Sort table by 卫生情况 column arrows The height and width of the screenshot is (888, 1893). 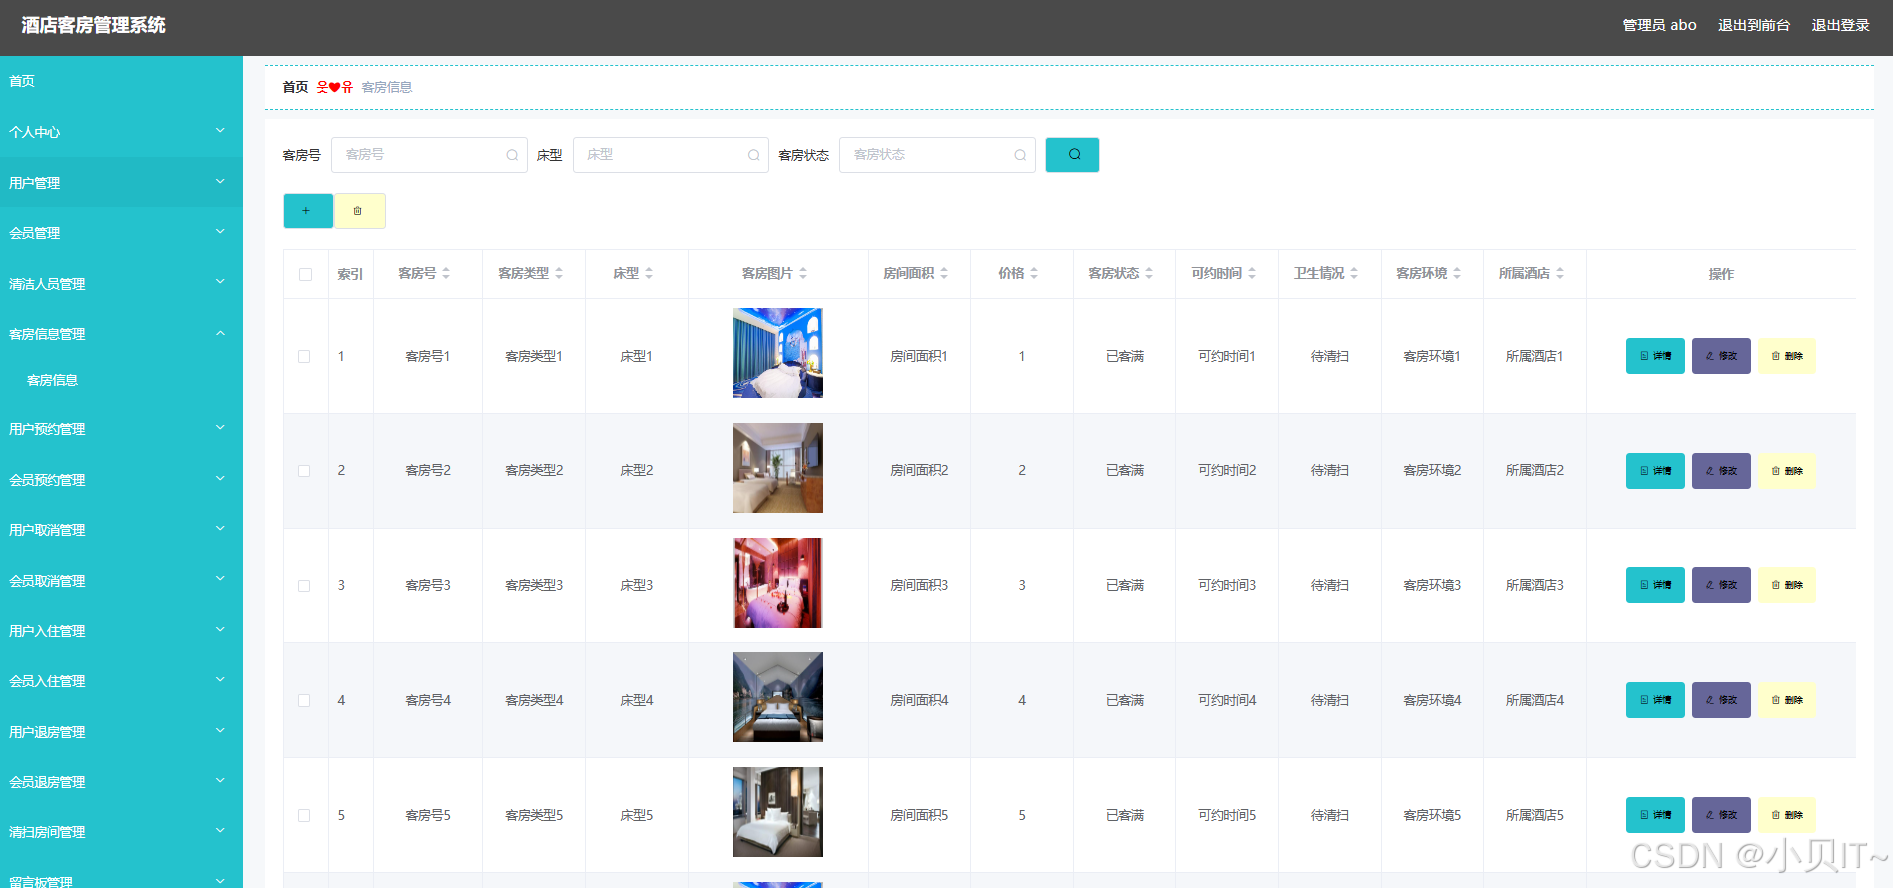click(x=1354, y=273)
